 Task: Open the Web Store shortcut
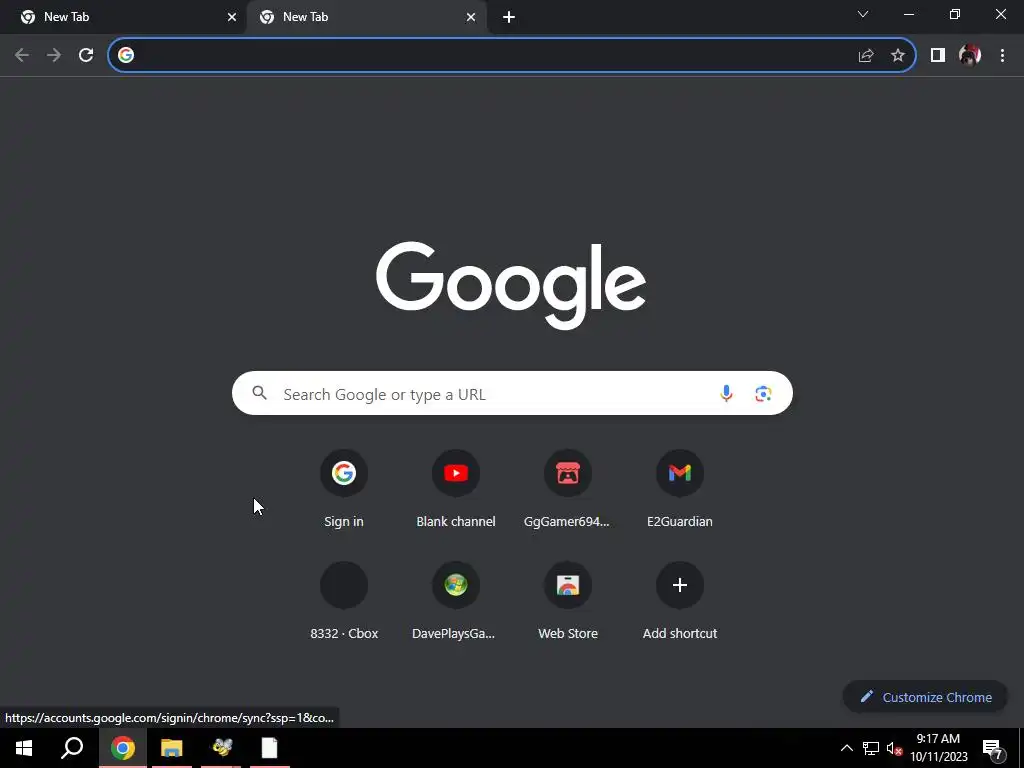pyautogui.click(x=568, y=601)
